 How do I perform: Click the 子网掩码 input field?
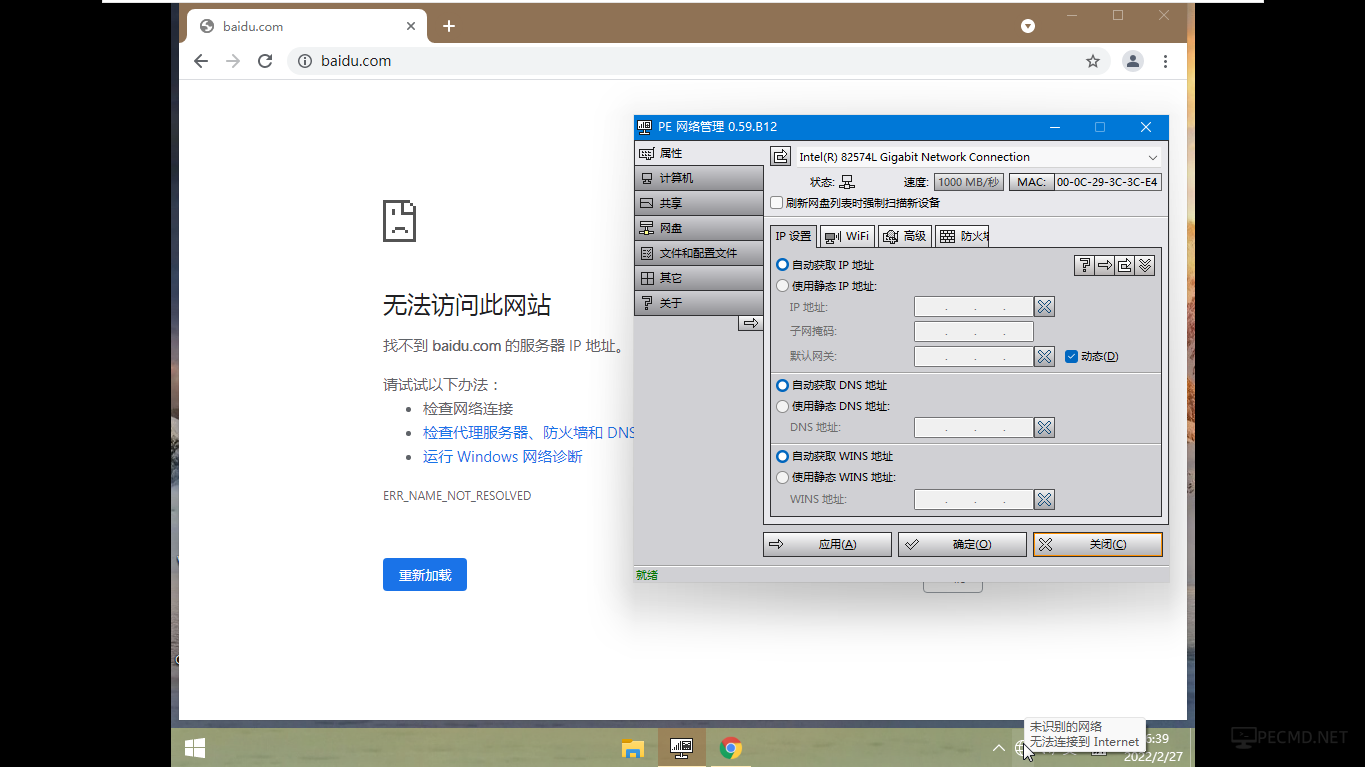point(974,331)
